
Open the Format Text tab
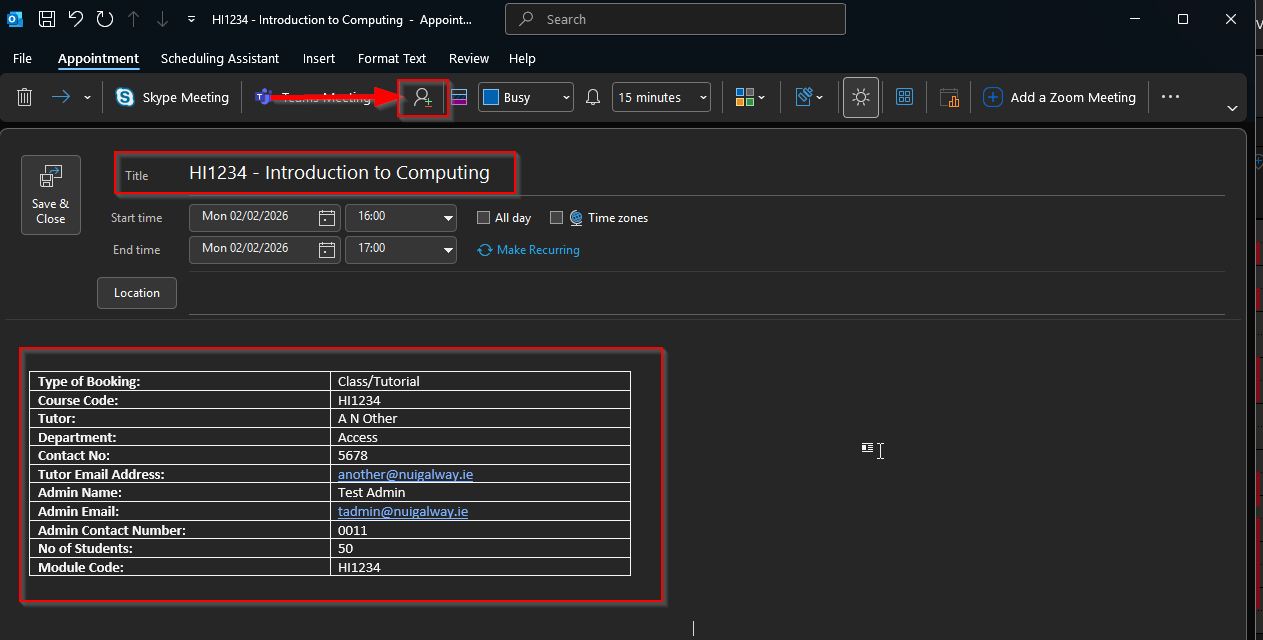[392, 58]
